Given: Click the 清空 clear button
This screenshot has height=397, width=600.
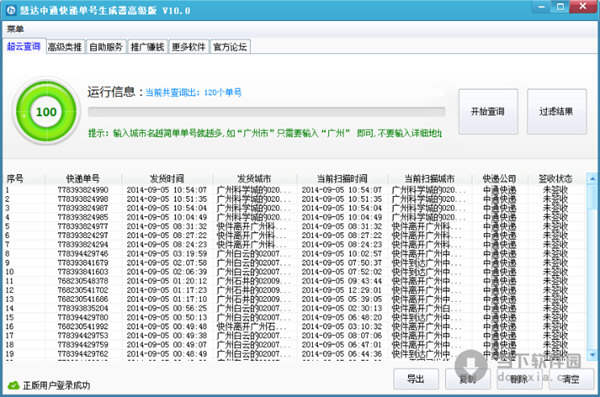Looking at the screenshot, I should [571, 379].
